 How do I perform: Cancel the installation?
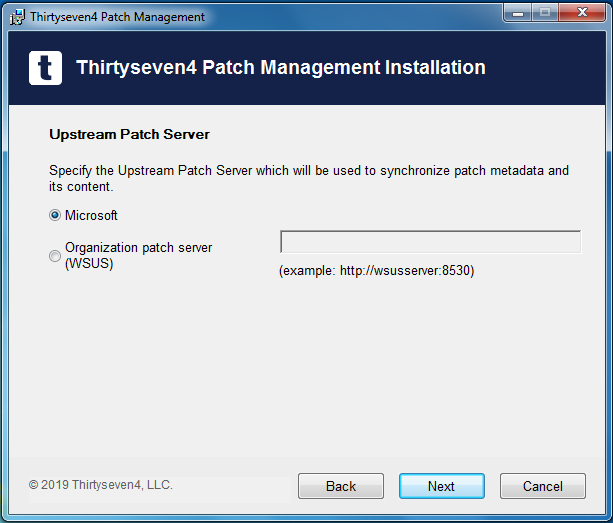(x=543, y=486)
